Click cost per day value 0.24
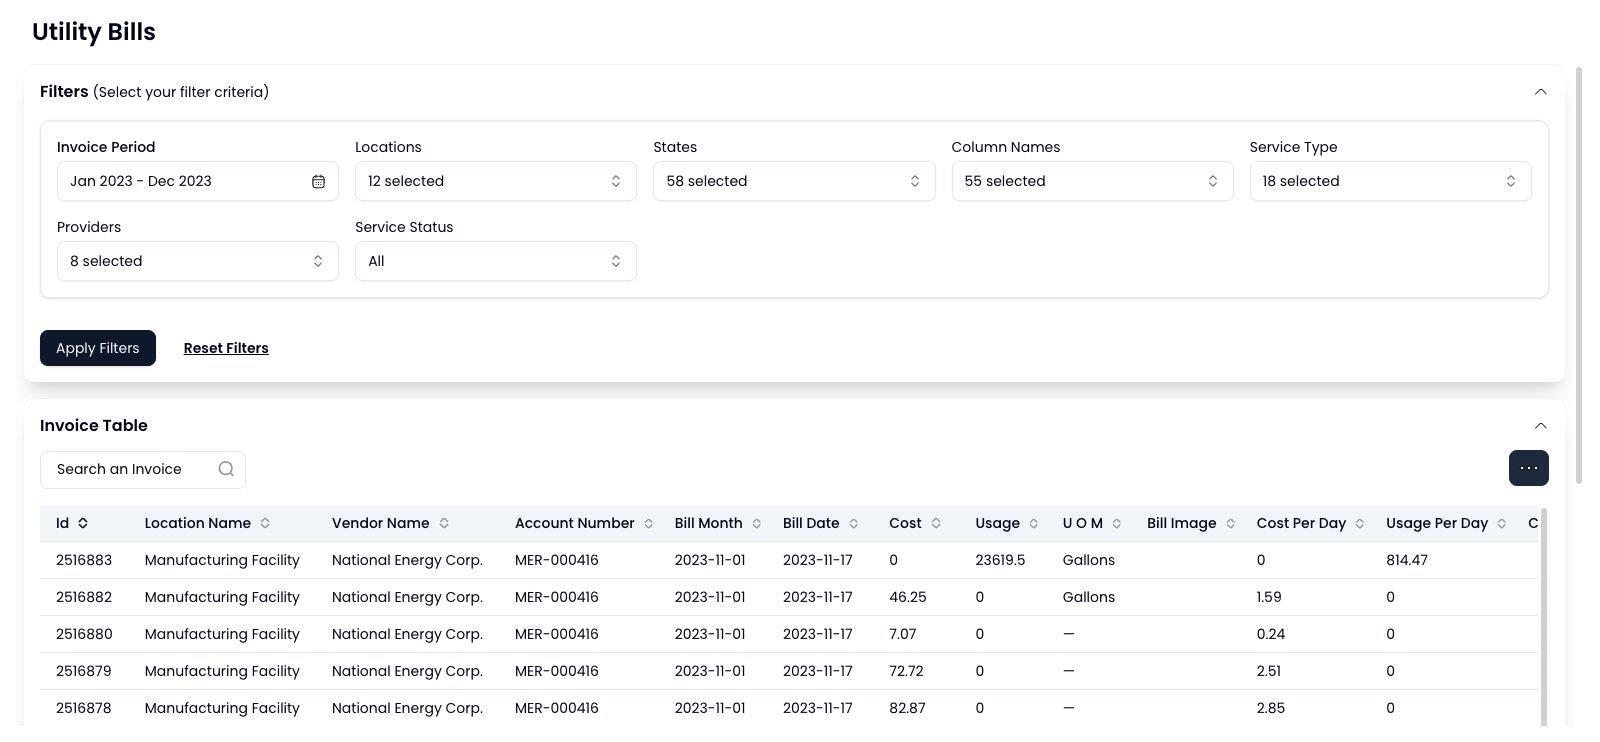The width and height of the screenshot is (1600, 742). pos(1271,634)
